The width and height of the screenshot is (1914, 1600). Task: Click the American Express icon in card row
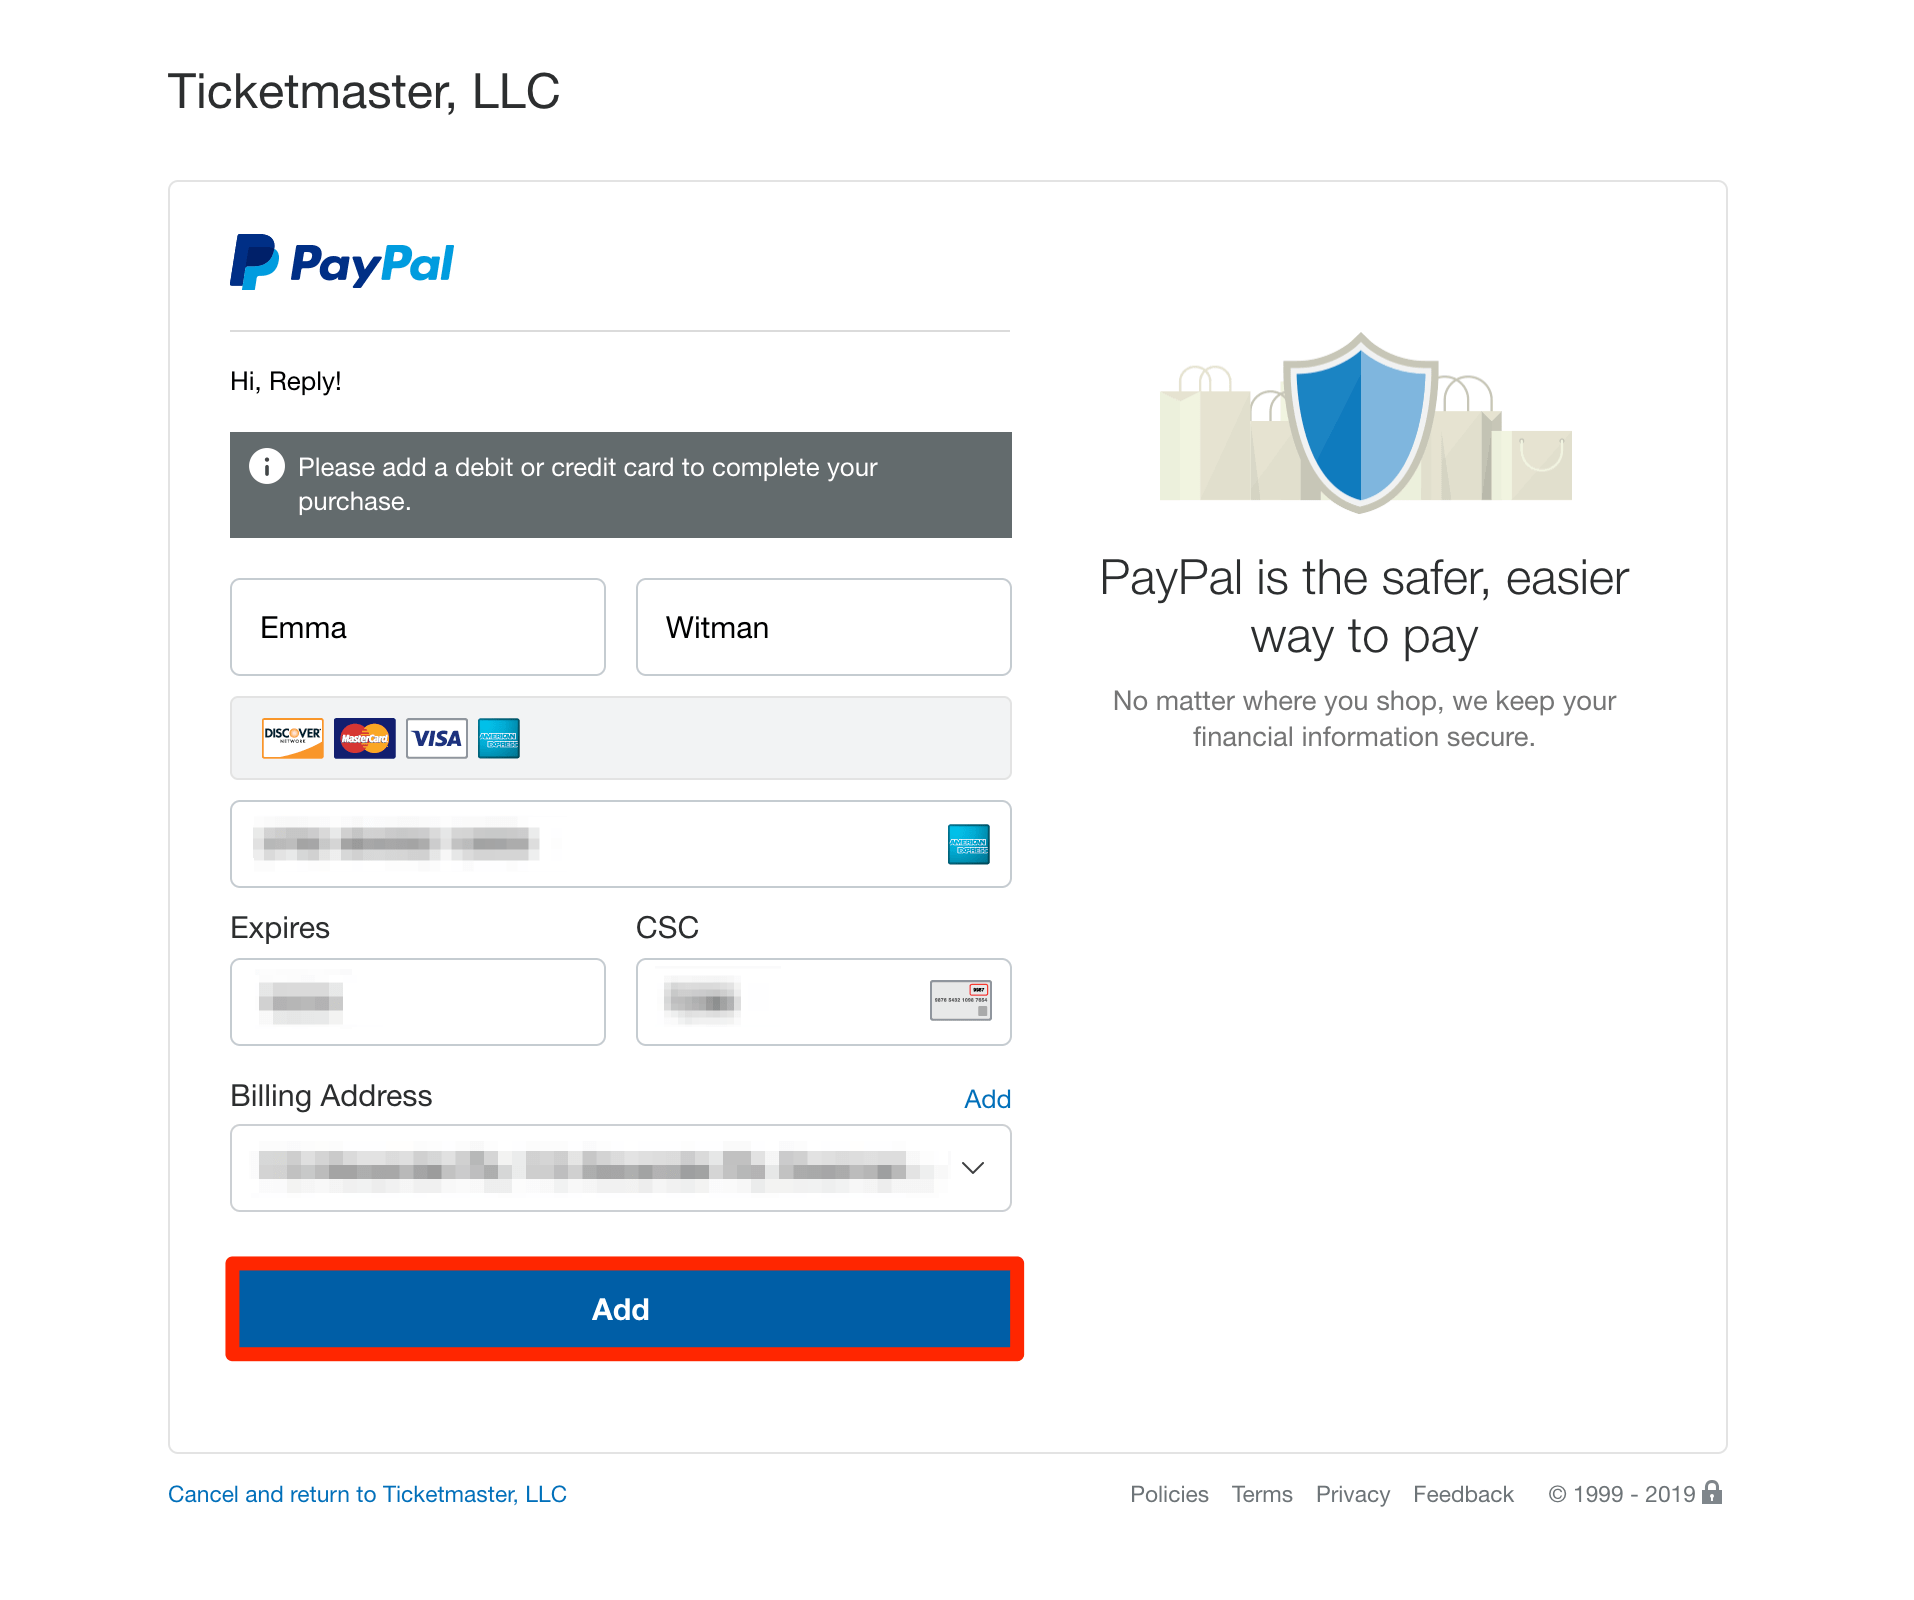[499, 738]
